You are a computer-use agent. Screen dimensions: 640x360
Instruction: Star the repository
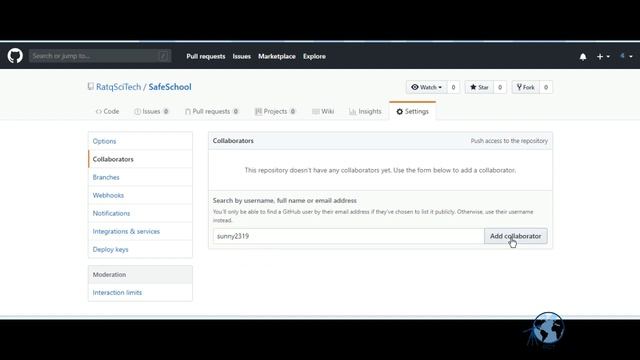point(479,87)
